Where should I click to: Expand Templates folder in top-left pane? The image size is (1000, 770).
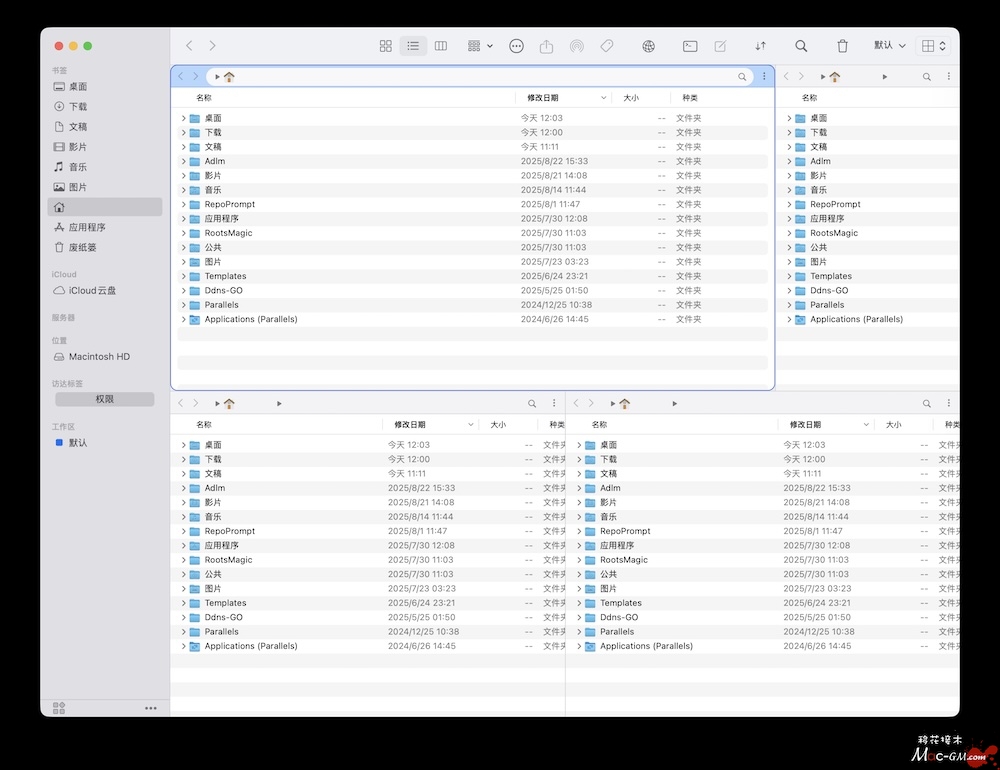click(x=184, y=276)
